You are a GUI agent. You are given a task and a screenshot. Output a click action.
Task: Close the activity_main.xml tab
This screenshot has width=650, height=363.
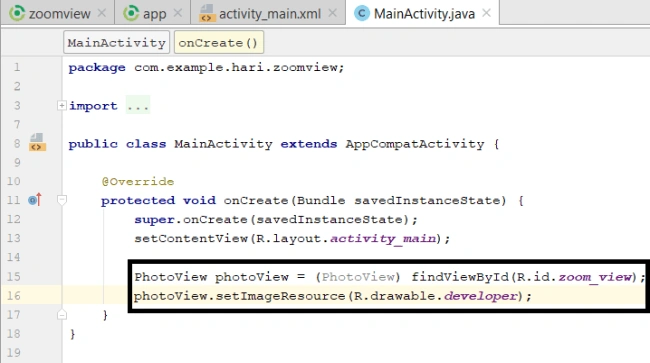[x=332, y=13]
